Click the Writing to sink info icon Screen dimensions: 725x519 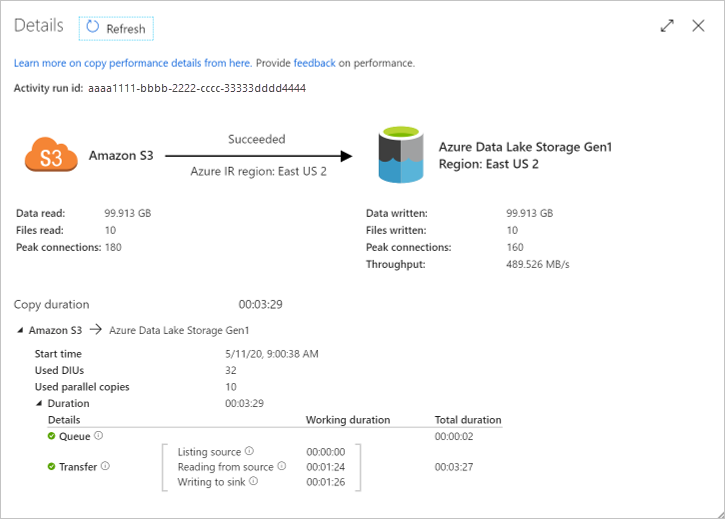click(x=253, y=481)
